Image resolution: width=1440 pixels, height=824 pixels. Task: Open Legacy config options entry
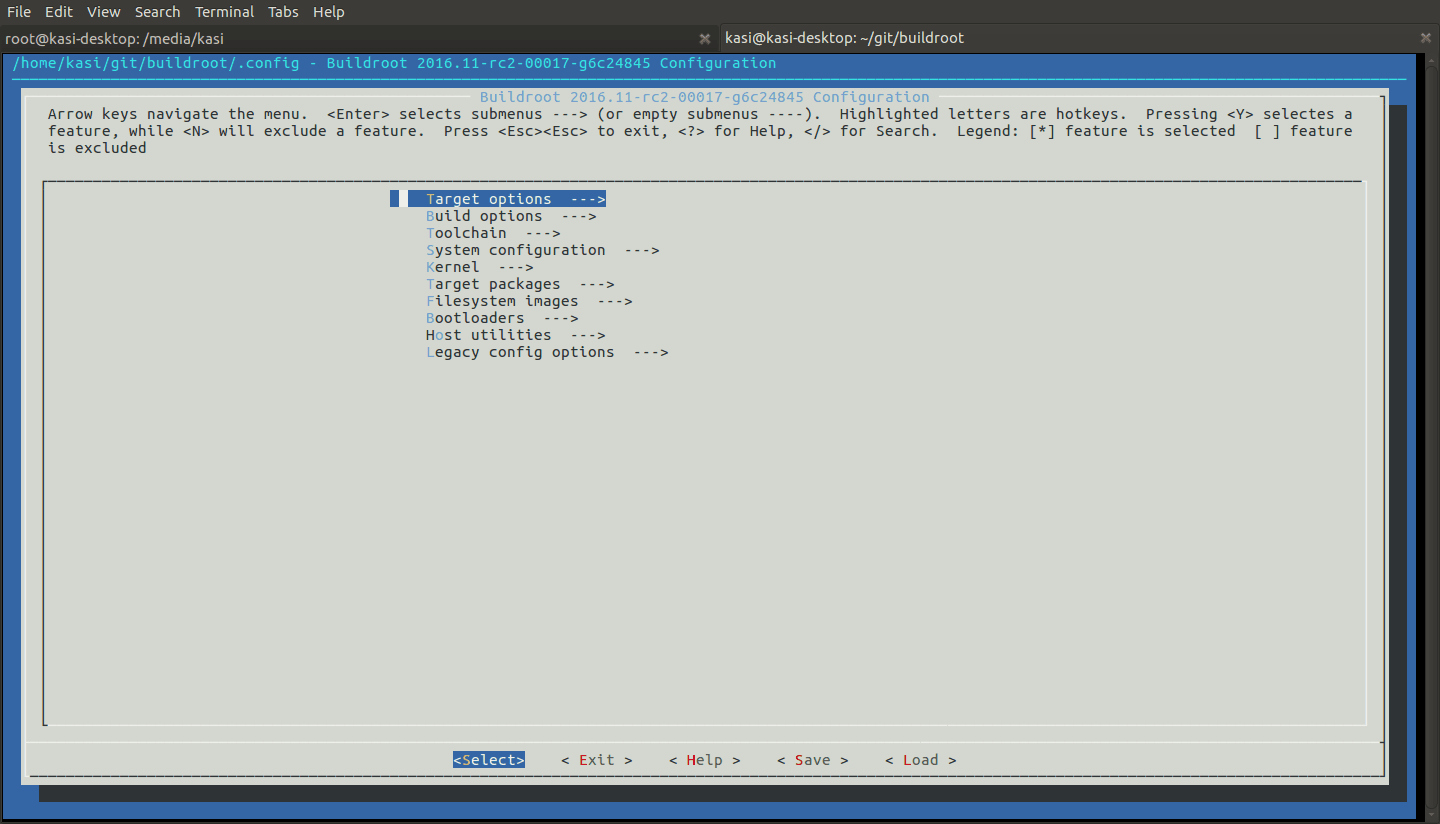[546, 352]
